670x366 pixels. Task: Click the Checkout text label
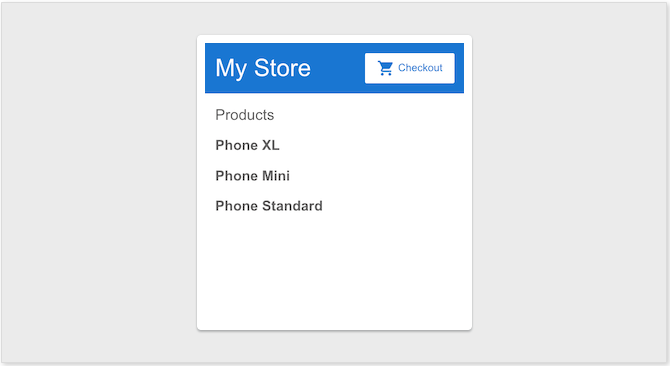click(x=420, y=68)
